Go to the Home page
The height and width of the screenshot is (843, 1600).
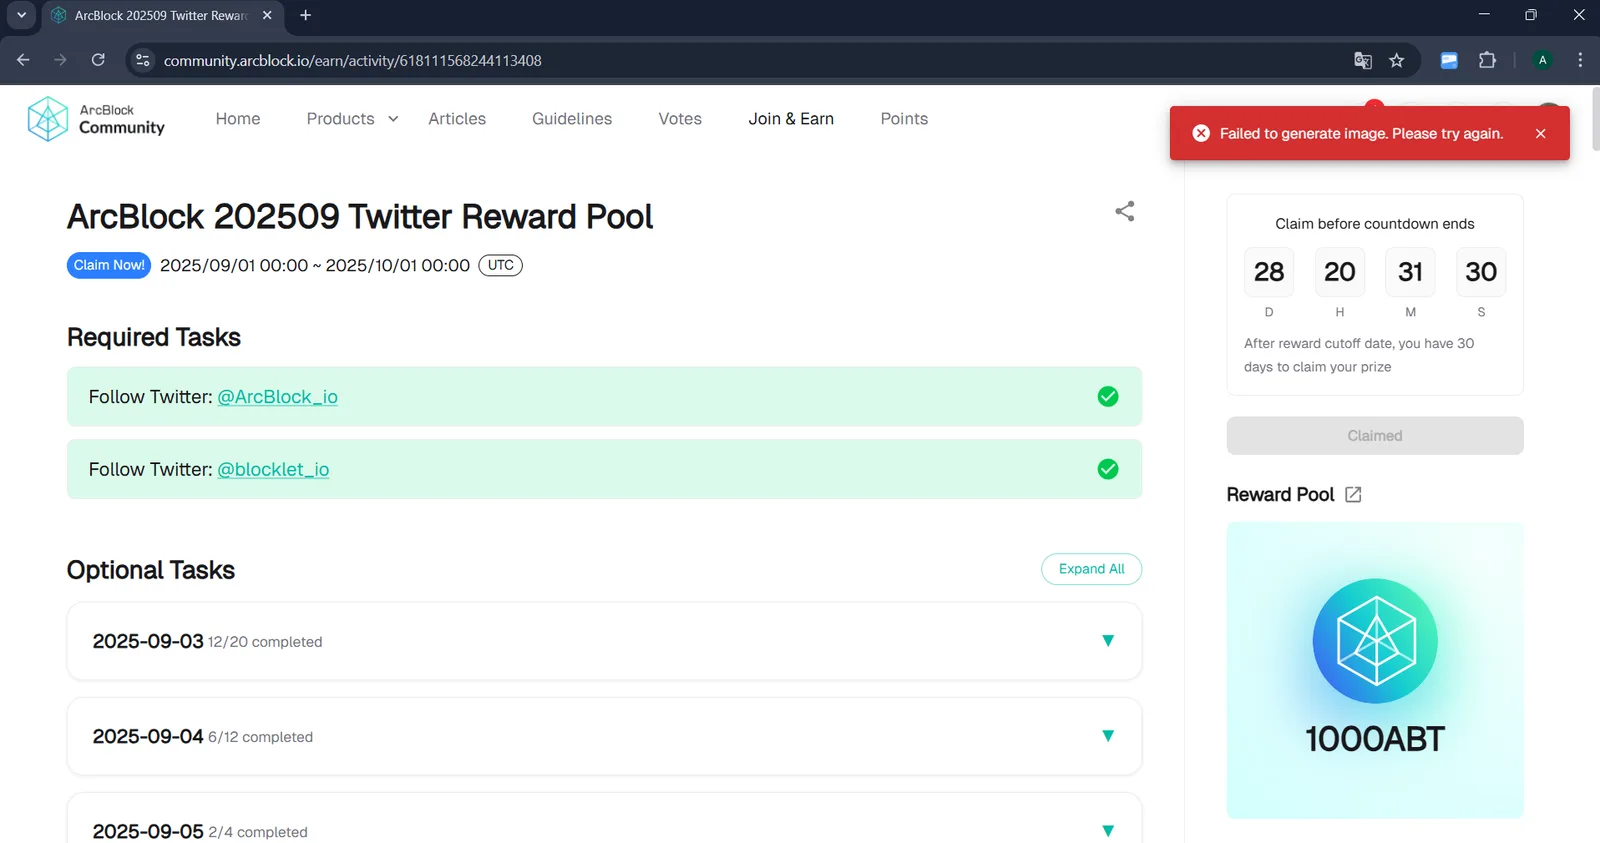click(238, 119)
